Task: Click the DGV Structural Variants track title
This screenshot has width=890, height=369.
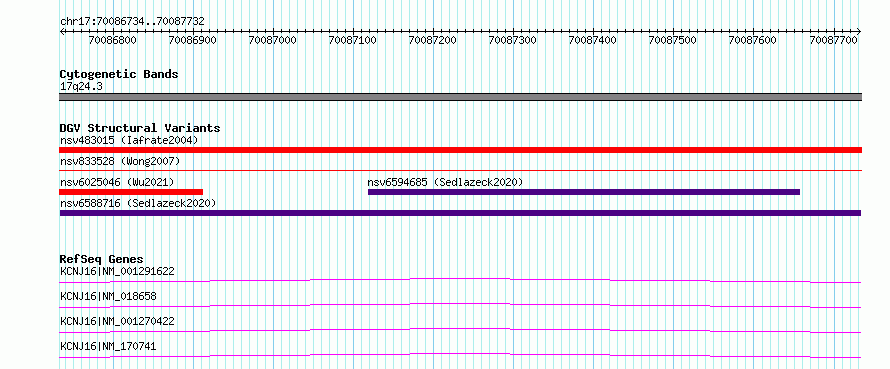Action: (x=140, y=128)
